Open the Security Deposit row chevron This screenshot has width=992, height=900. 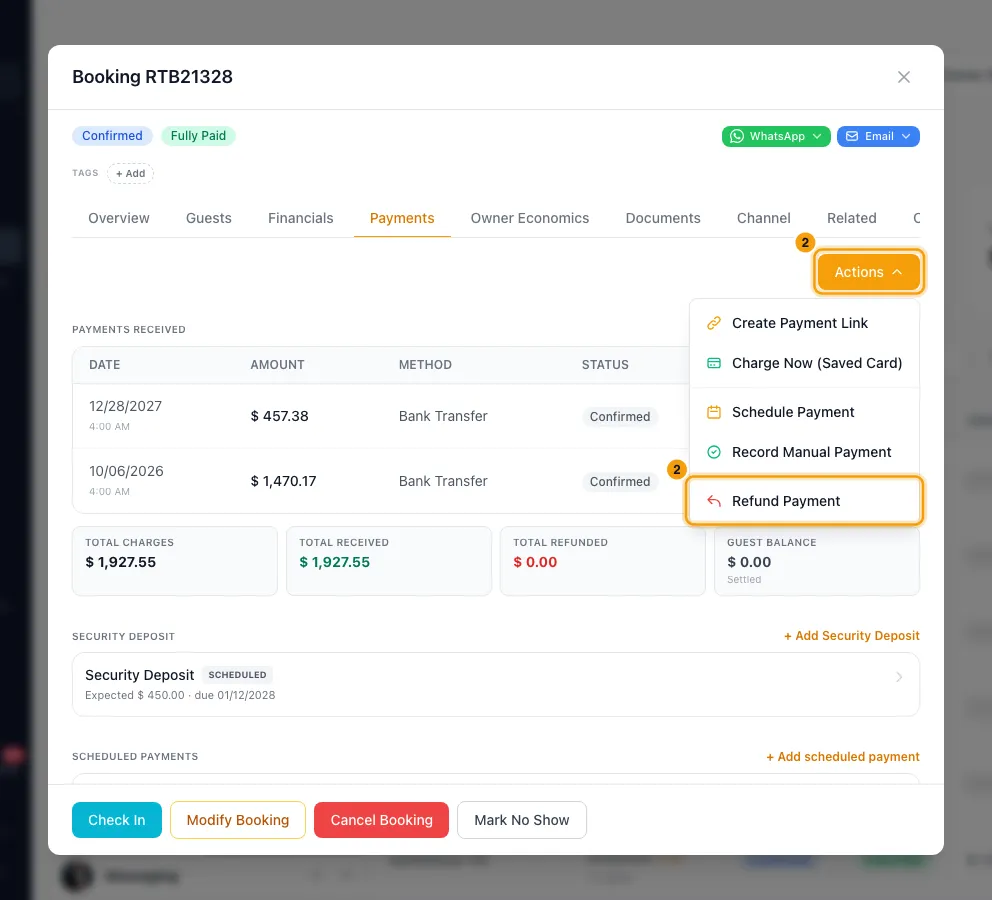pos(898,677)
